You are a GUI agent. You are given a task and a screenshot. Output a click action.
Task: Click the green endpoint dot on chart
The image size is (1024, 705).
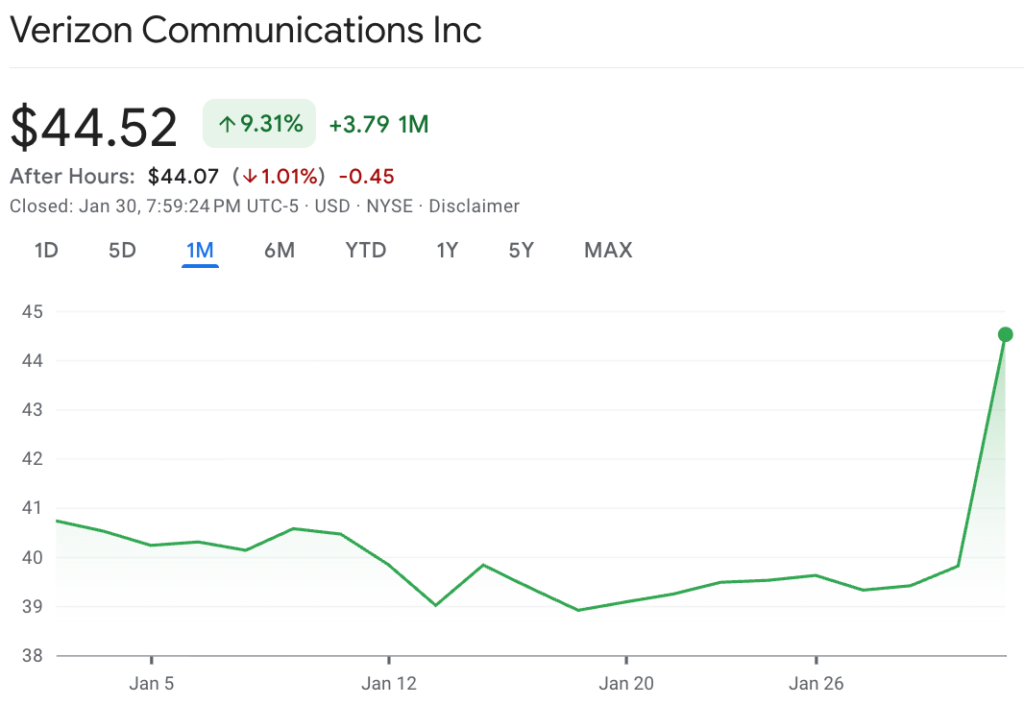pos(1005,334)
